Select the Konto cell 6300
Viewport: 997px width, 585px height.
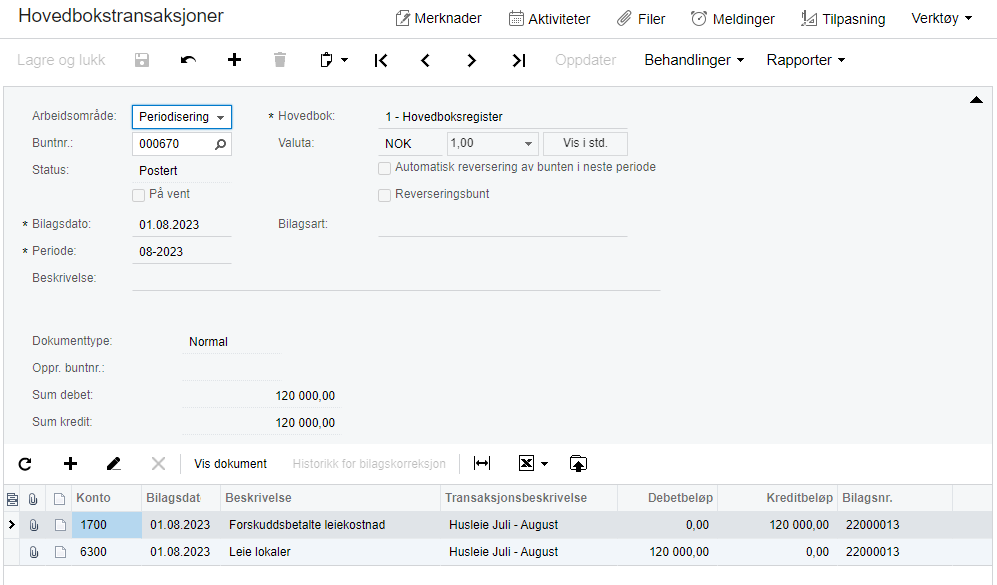(107, 552)
